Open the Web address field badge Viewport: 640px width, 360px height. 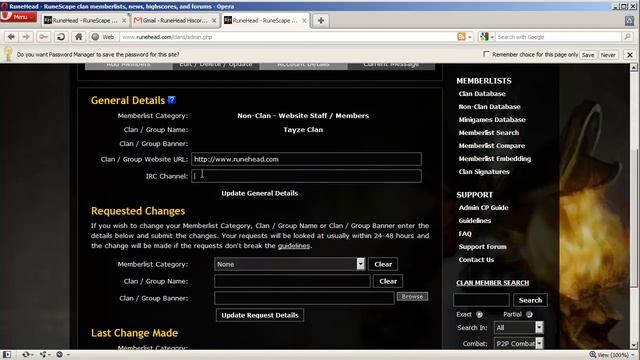coord(103,37)
